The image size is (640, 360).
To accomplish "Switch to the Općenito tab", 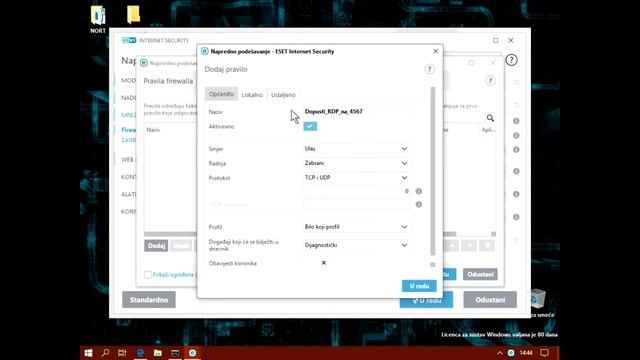I will [x=221, y=94].
